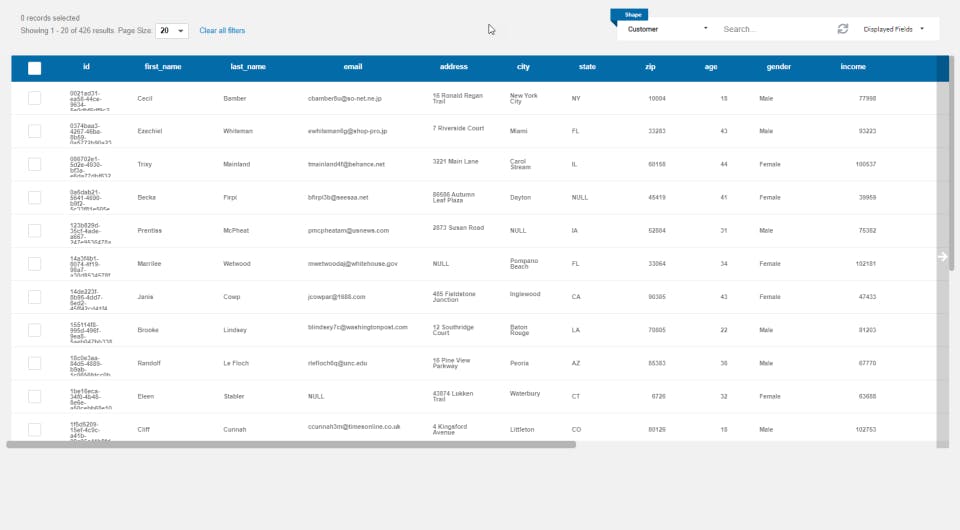Click the zip value 10004
Screen dimensions: 960x530
click(657, 99)
